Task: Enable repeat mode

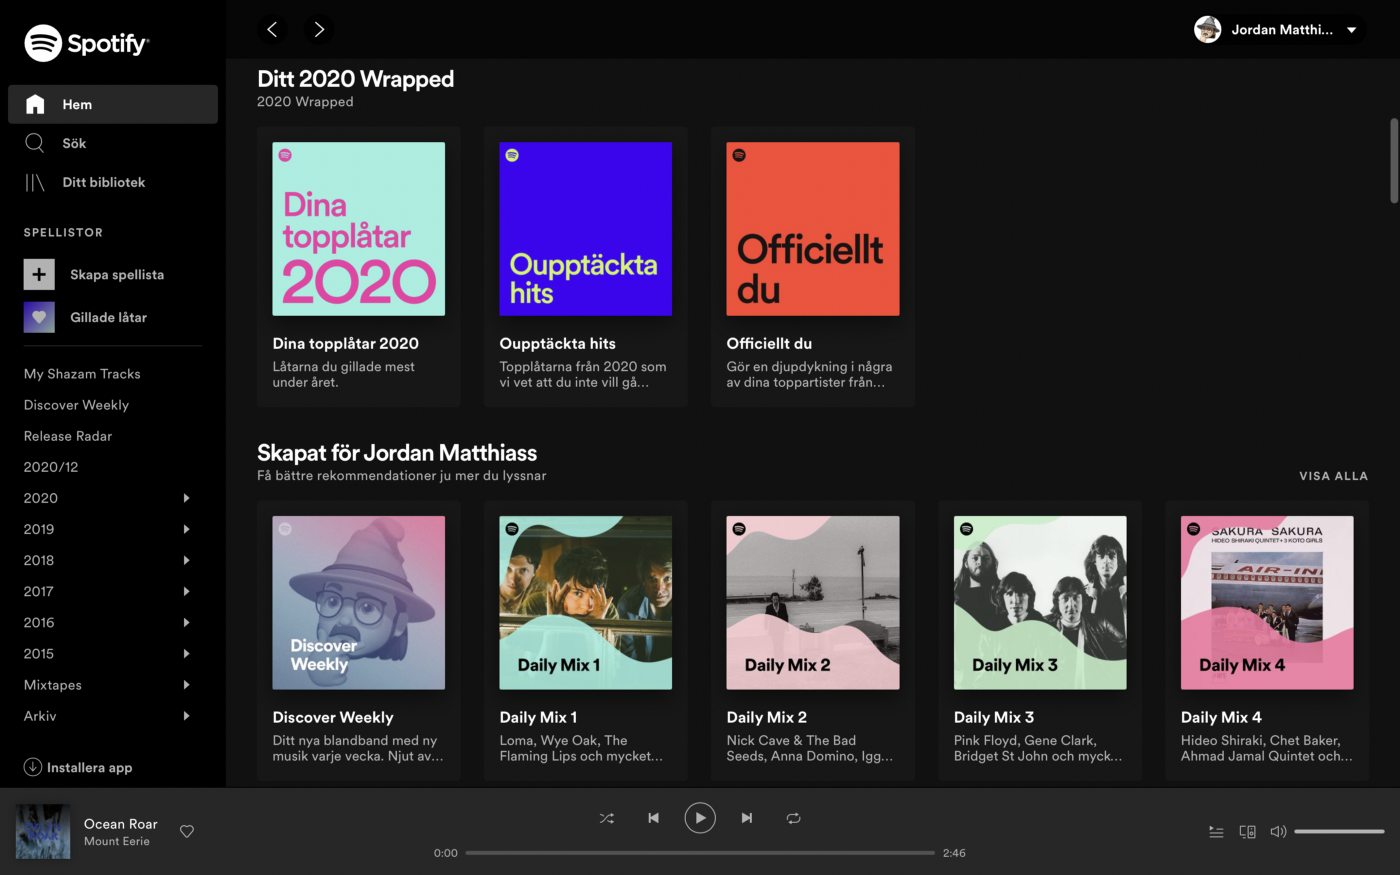Action: click(793, 818)
